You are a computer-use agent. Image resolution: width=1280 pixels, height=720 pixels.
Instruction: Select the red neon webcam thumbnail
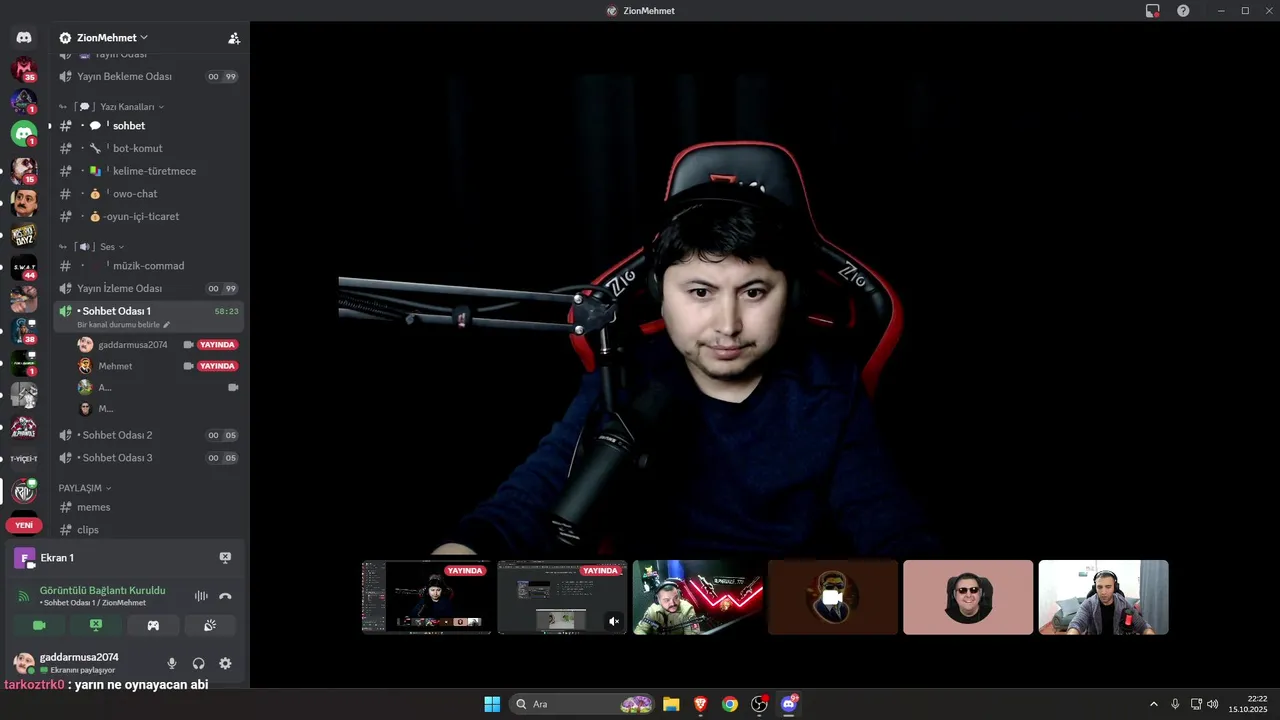click(698, 597)
